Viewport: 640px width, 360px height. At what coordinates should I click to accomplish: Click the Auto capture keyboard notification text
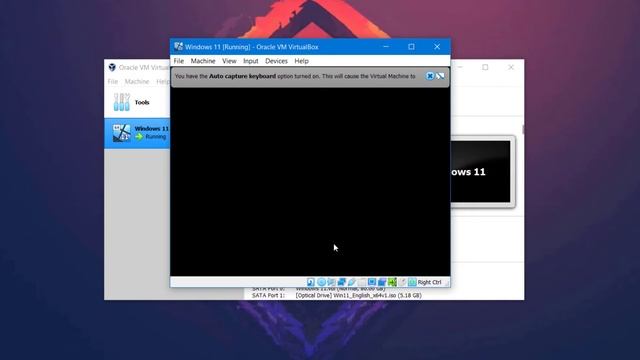[x=295, y=76]
